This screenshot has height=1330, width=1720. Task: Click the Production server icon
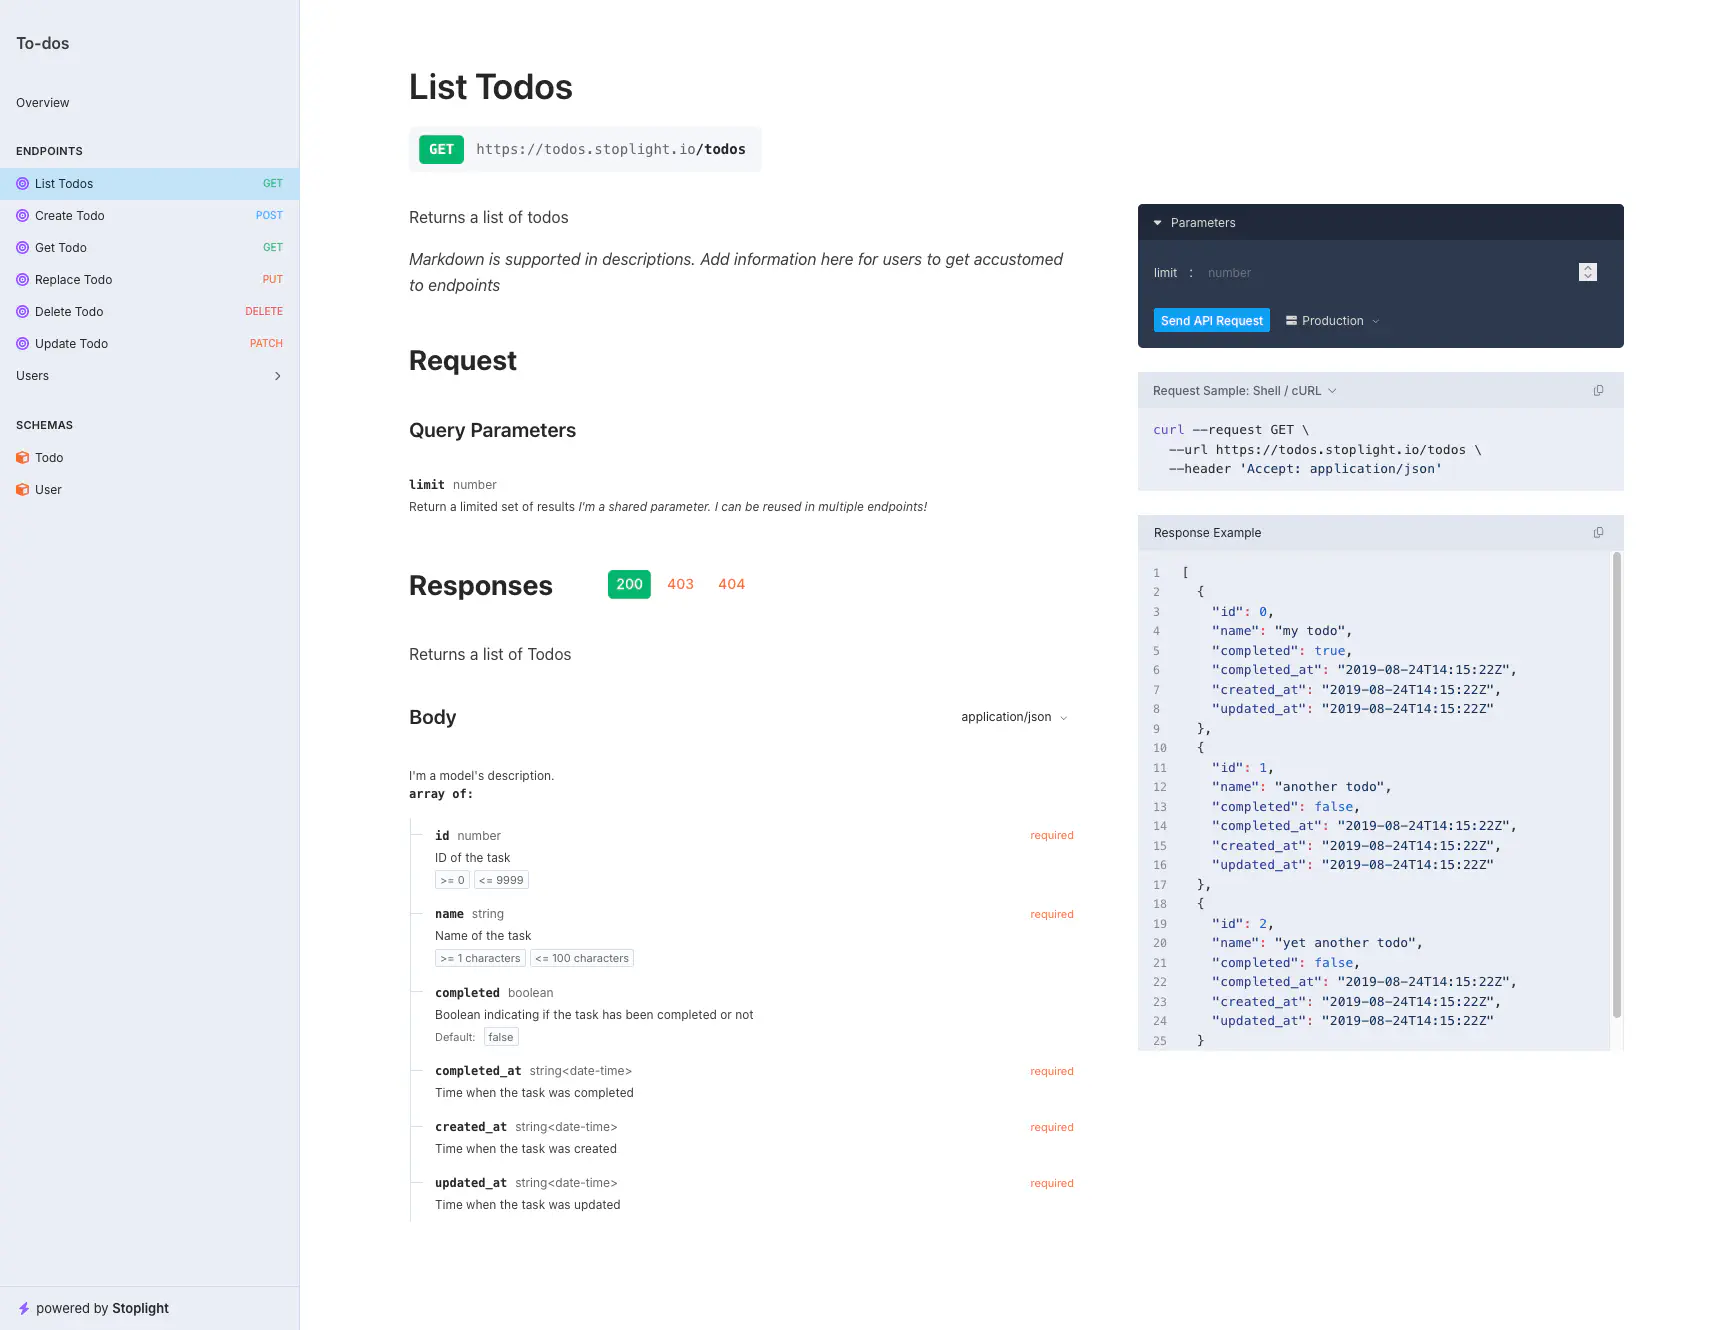1291,321
